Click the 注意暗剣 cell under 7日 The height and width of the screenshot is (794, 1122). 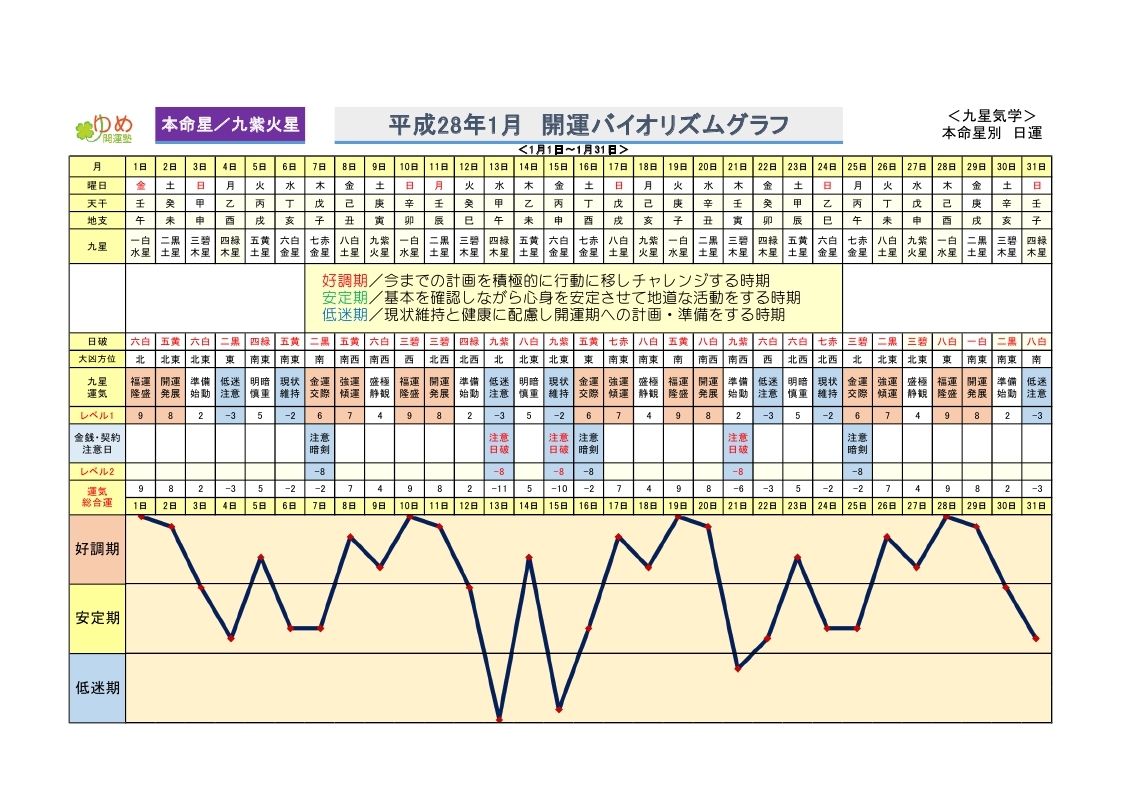[320, 443]
